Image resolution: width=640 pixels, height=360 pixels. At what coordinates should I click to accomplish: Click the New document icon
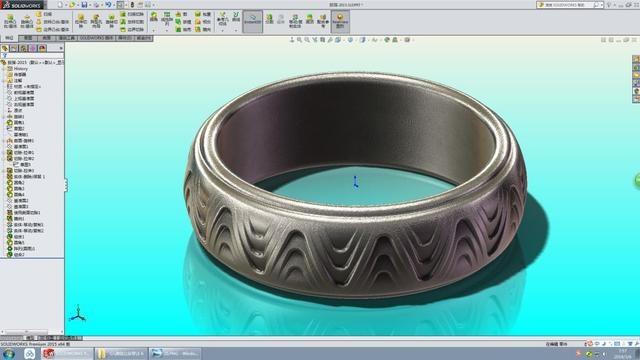click(60, 5)
